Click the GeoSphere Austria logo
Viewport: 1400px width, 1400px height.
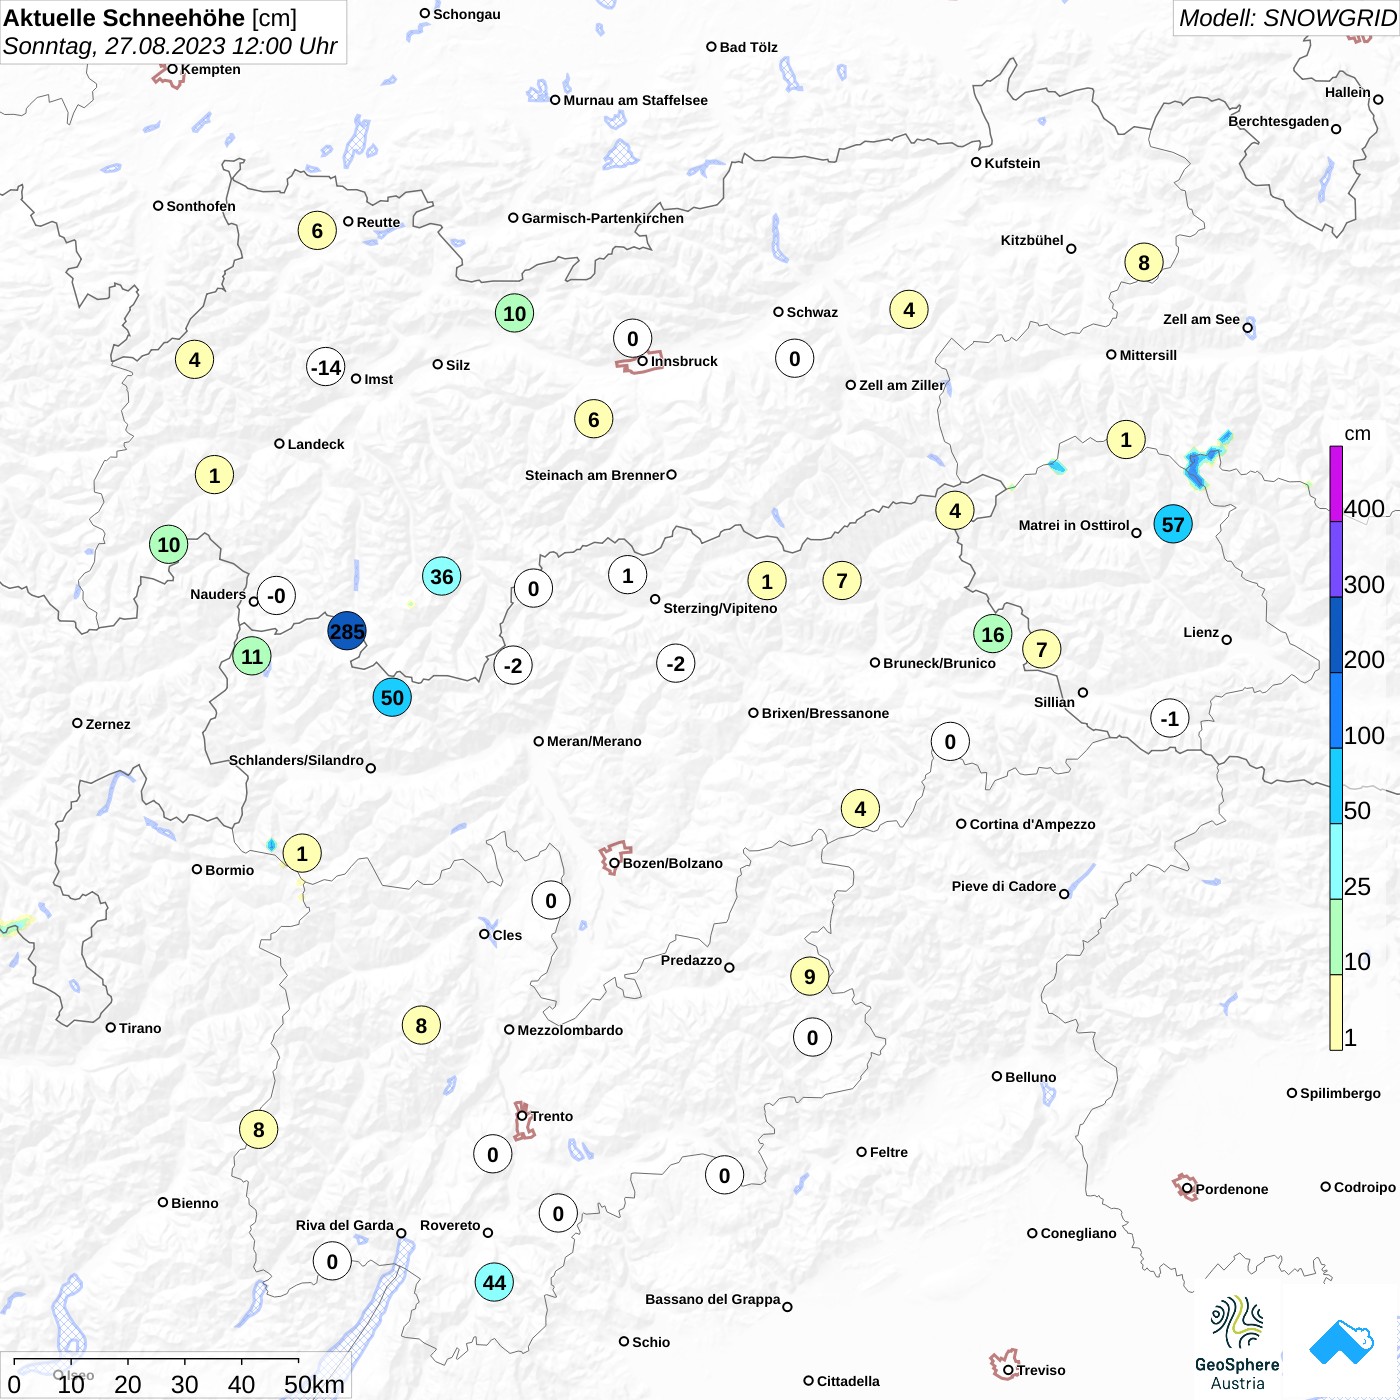pos(1237,1343)
